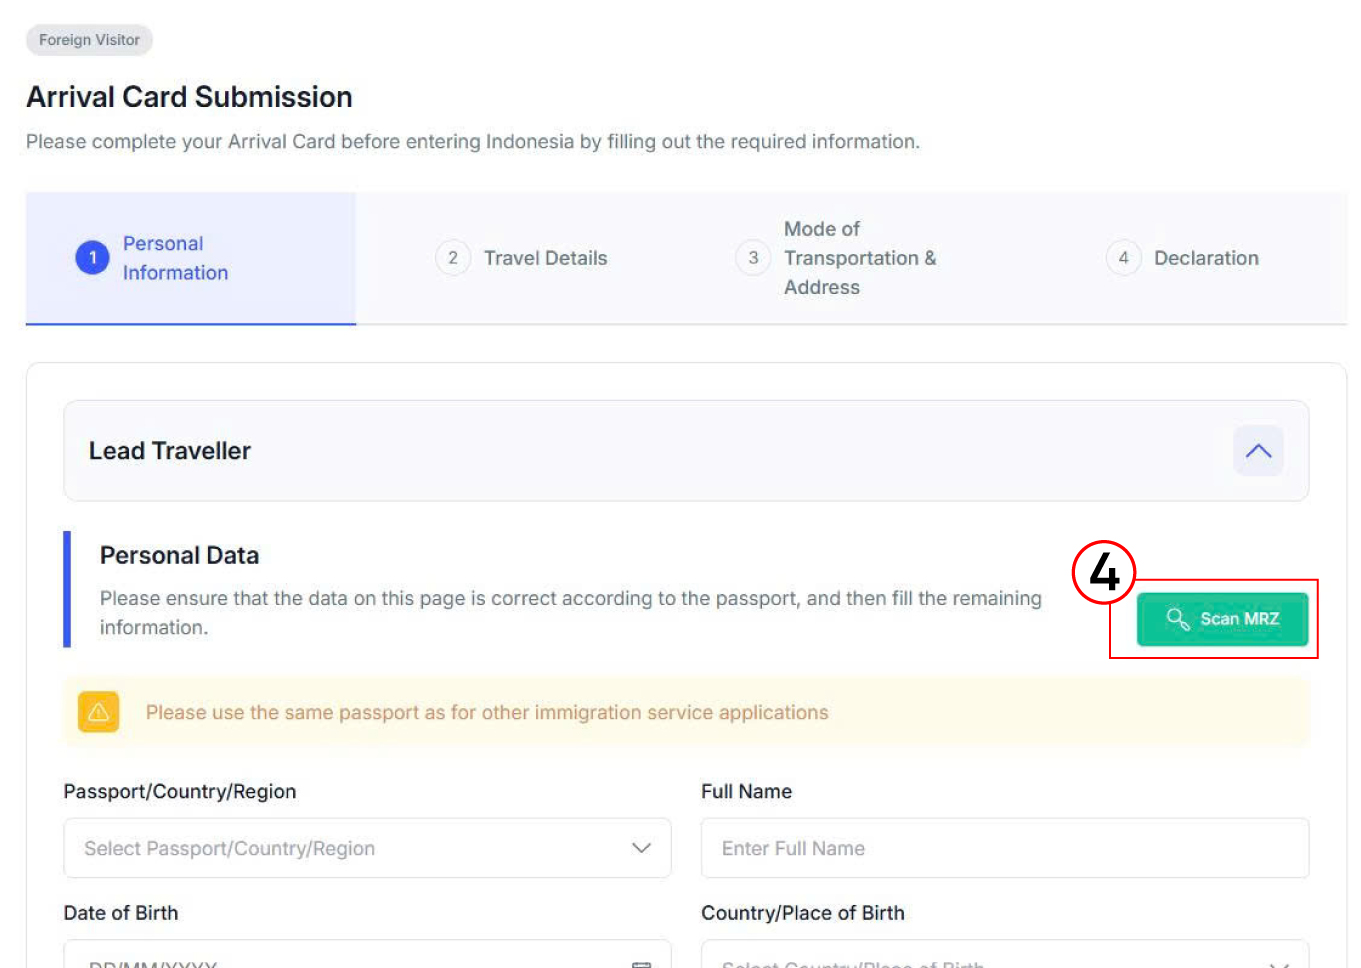Click the Full Name input field

click(1004, 848)
